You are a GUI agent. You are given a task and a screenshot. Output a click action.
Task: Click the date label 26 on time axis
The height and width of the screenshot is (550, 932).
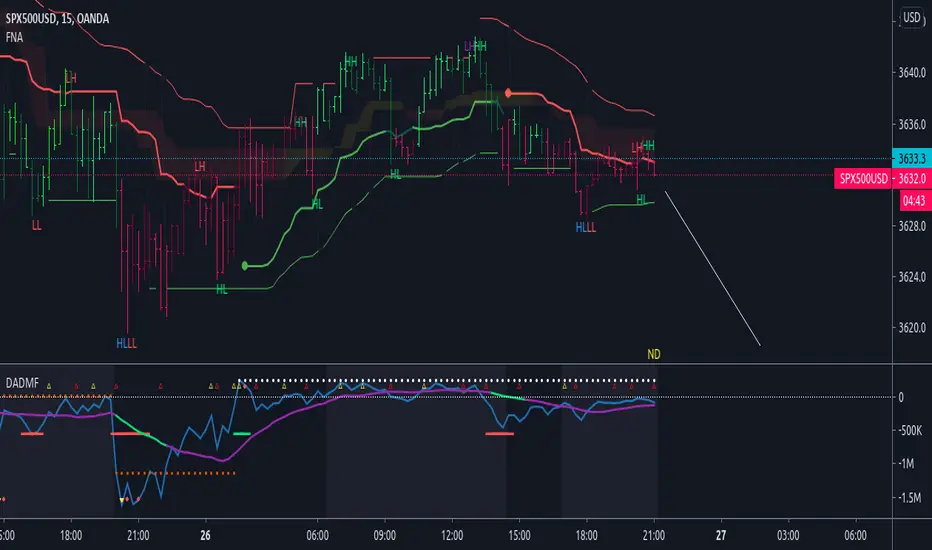click(x=205, y=535)
